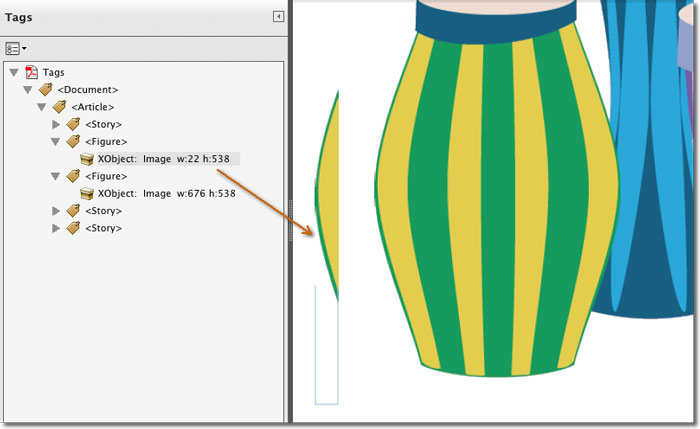Collapse the <Article> tag node
This screenshot has height=429, width=700.
click(42, 107)
